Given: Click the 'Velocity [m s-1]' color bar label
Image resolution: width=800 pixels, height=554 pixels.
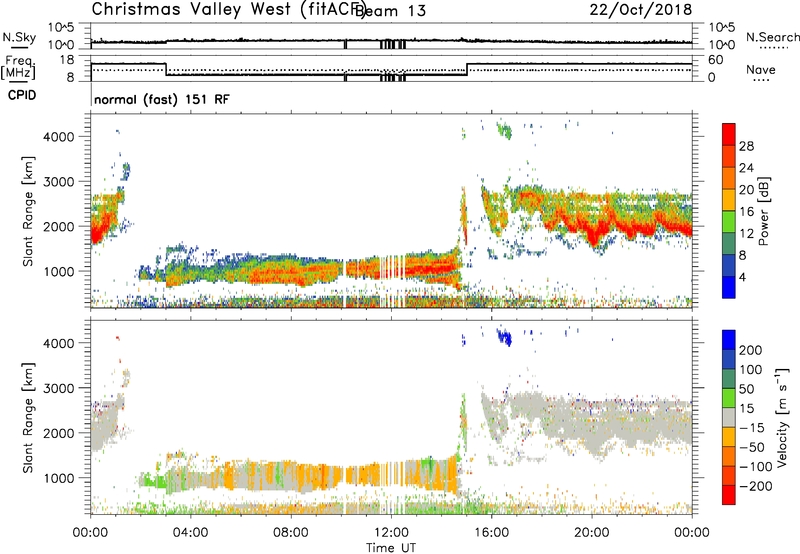Looking at the screenshot, I should (x=781, y=417).
